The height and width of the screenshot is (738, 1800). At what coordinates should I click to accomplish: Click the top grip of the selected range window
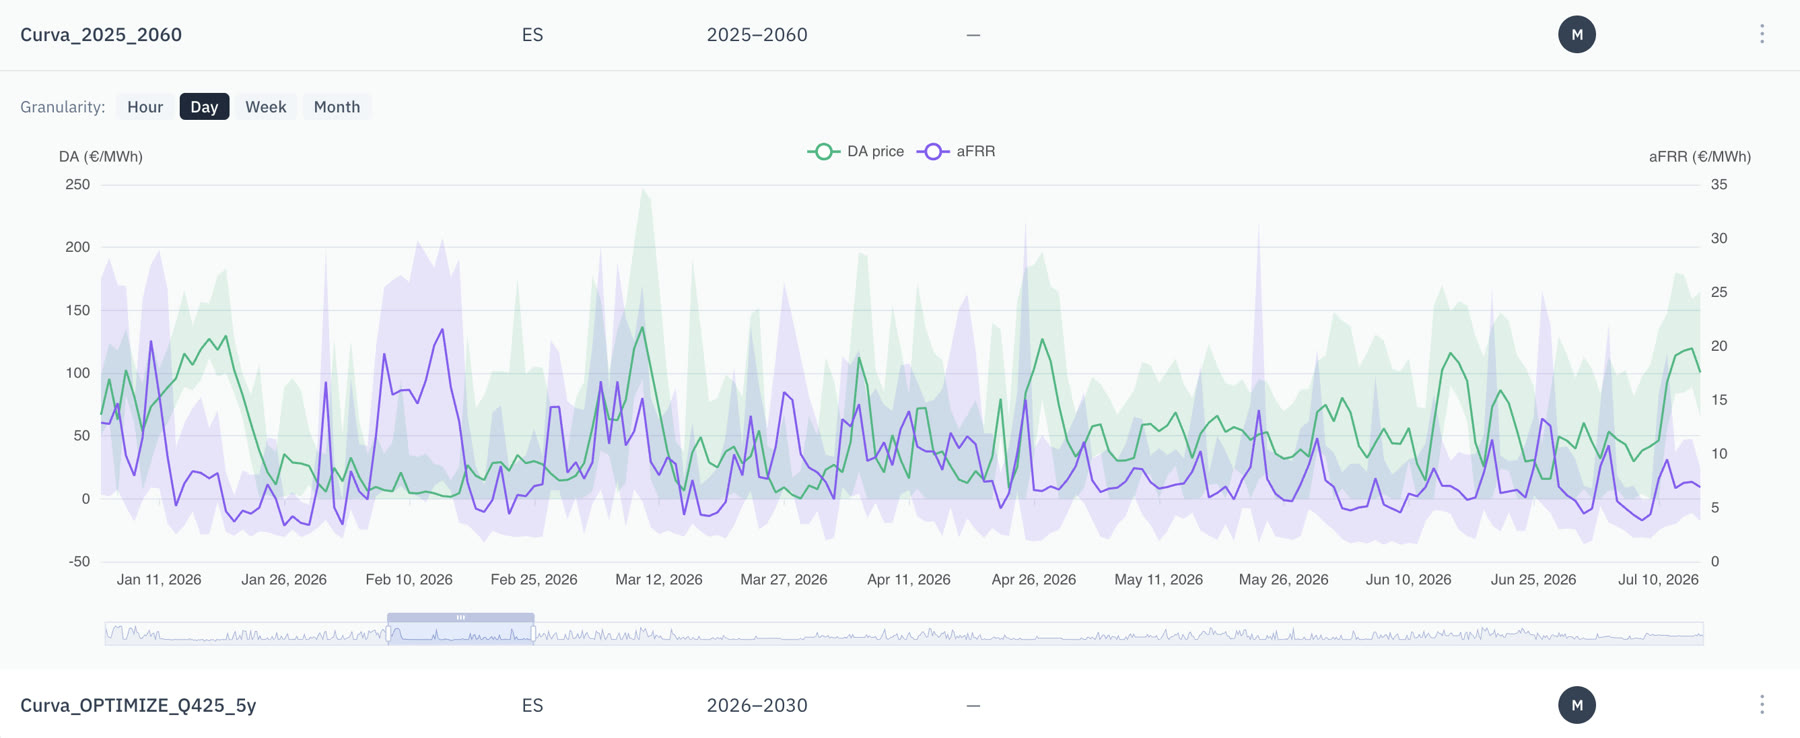pos(461,617)
